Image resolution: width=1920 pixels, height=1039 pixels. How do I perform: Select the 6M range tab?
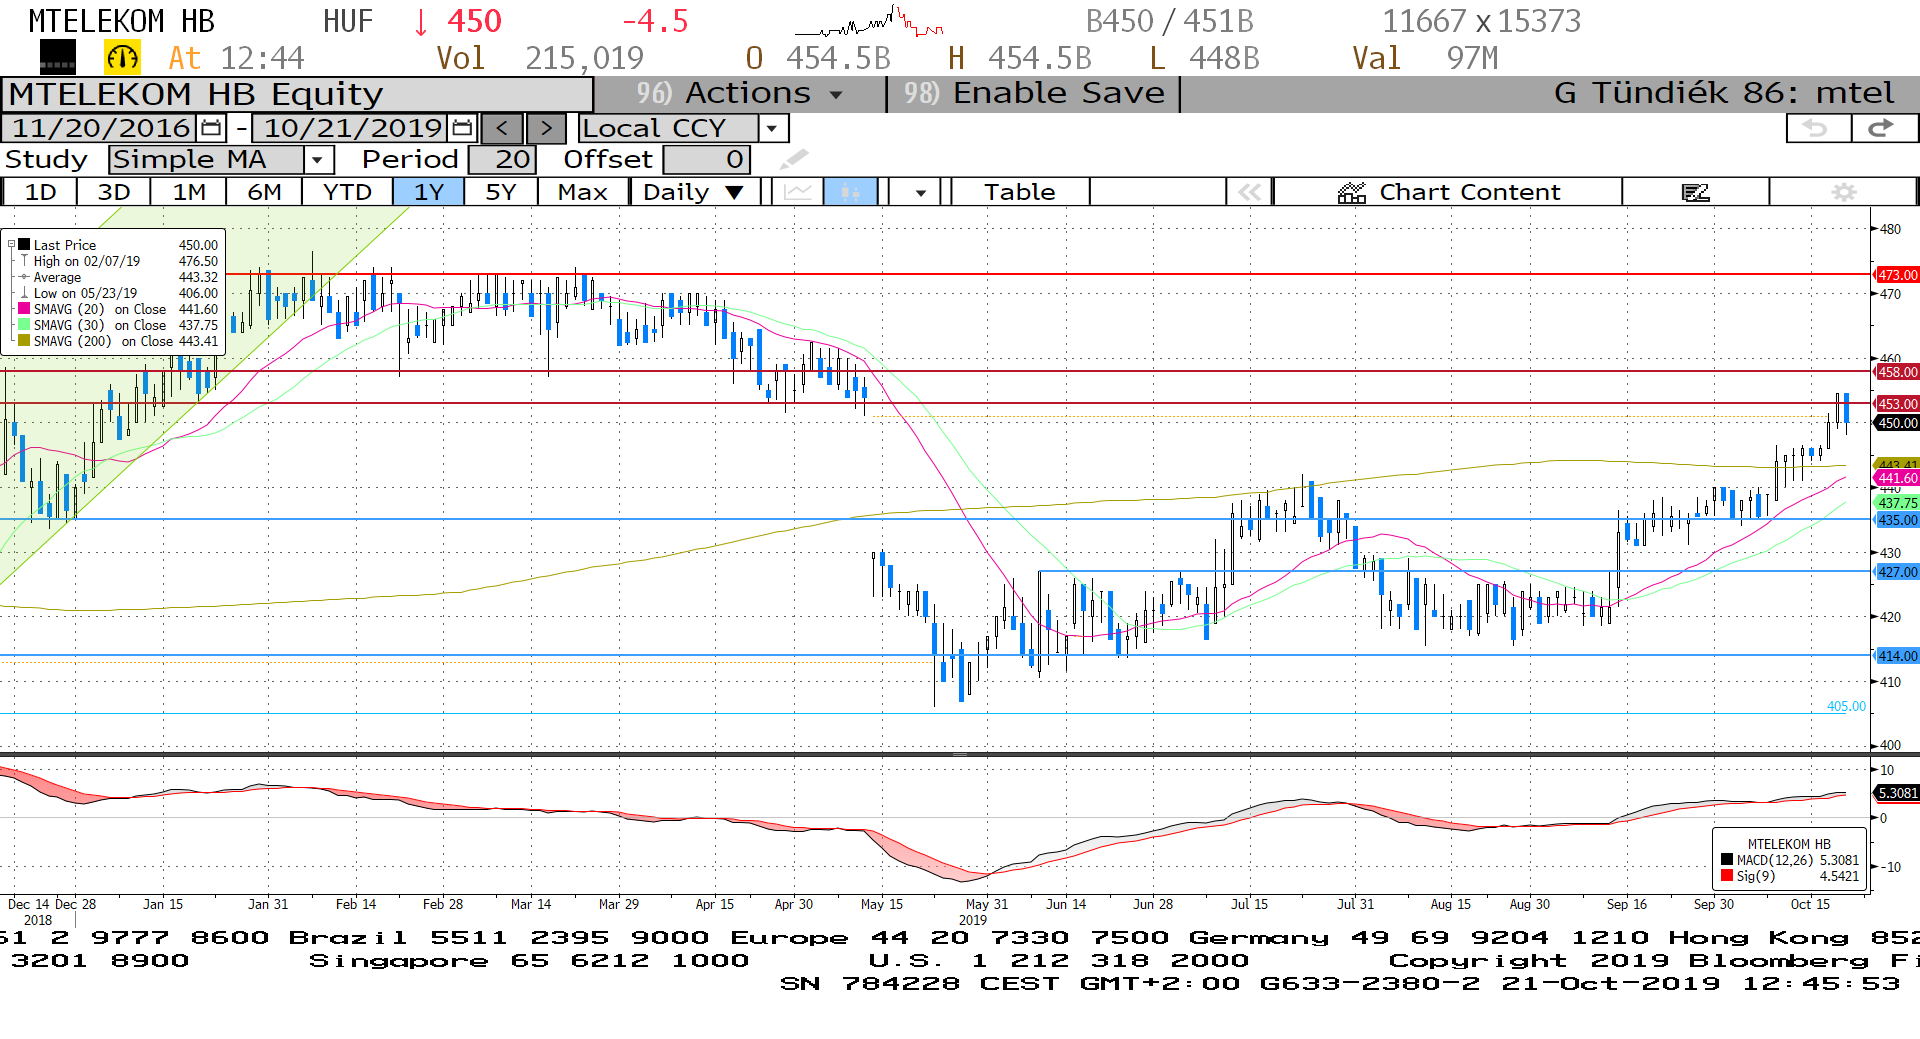[x=264, y=192]
